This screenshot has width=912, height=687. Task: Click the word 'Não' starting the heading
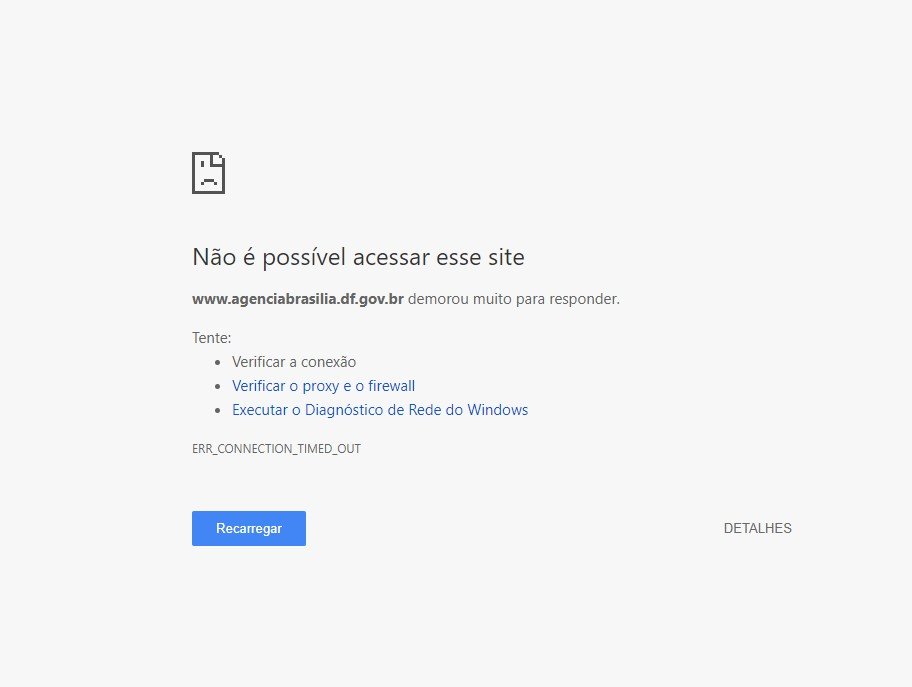click(214, 257)
